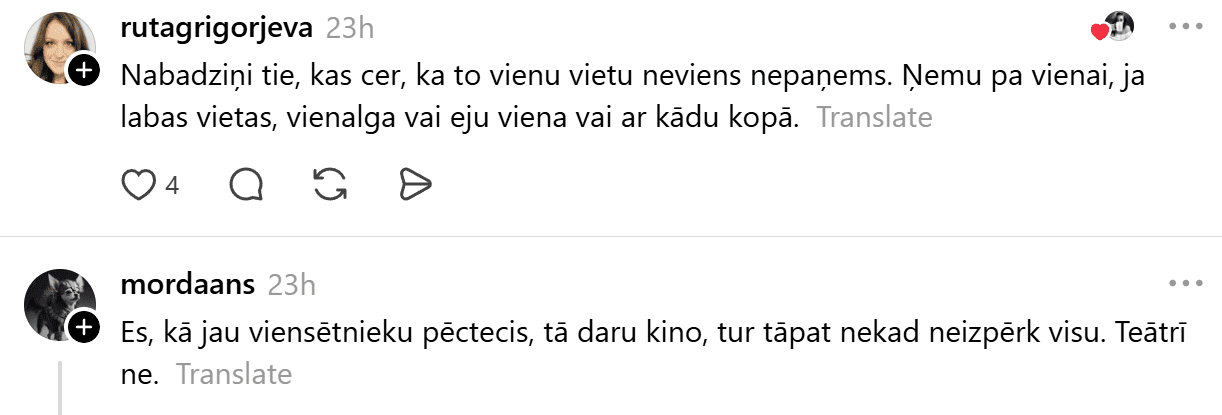Like rutagrigorjeva's post with the heart icon
The image size is (1222, 415).
point(138,184)
